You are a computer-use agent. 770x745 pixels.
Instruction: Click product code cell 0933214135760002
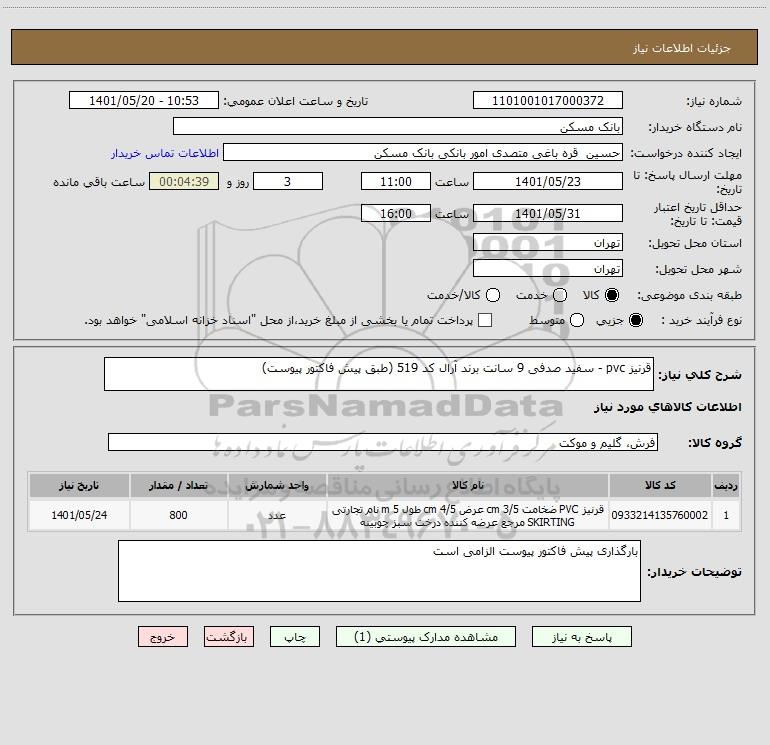660,515
